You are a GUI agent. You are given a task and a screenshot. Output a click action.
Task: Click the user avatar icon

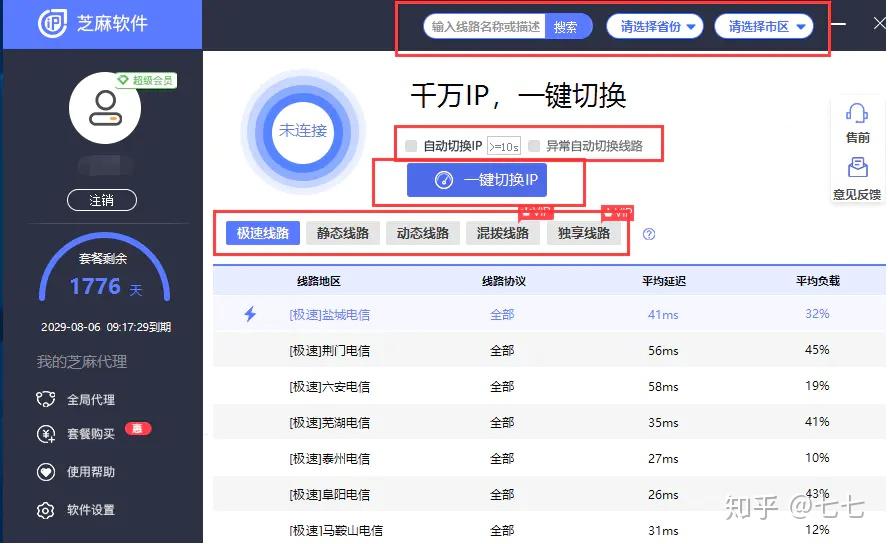pyautogui.click(x=105, y=108)
